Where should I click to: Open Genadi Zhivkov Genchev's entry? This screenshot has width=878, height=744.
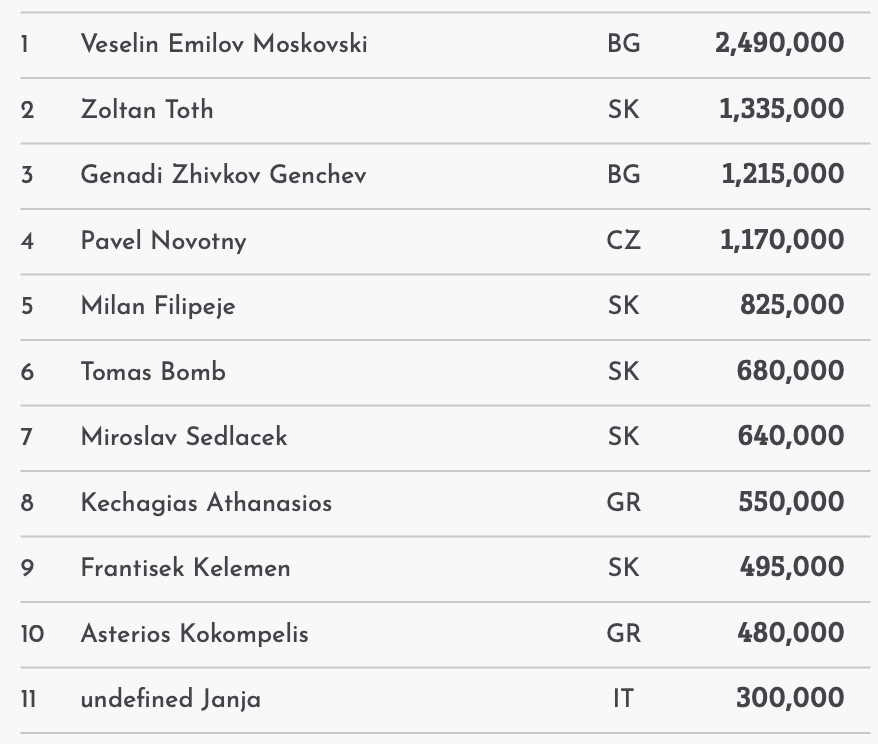click(x=223, y=175)
